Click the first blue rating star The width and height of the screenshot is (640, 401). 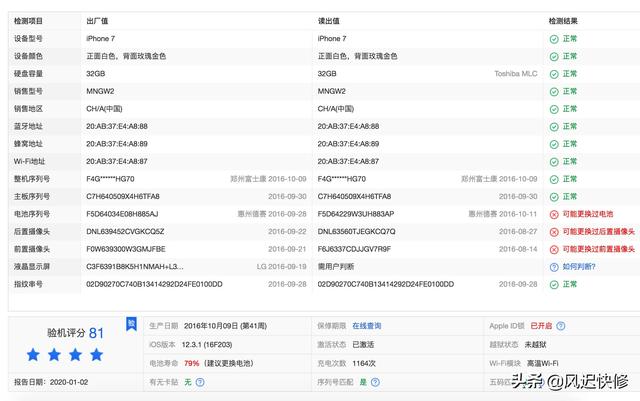[x=33, y=354]
